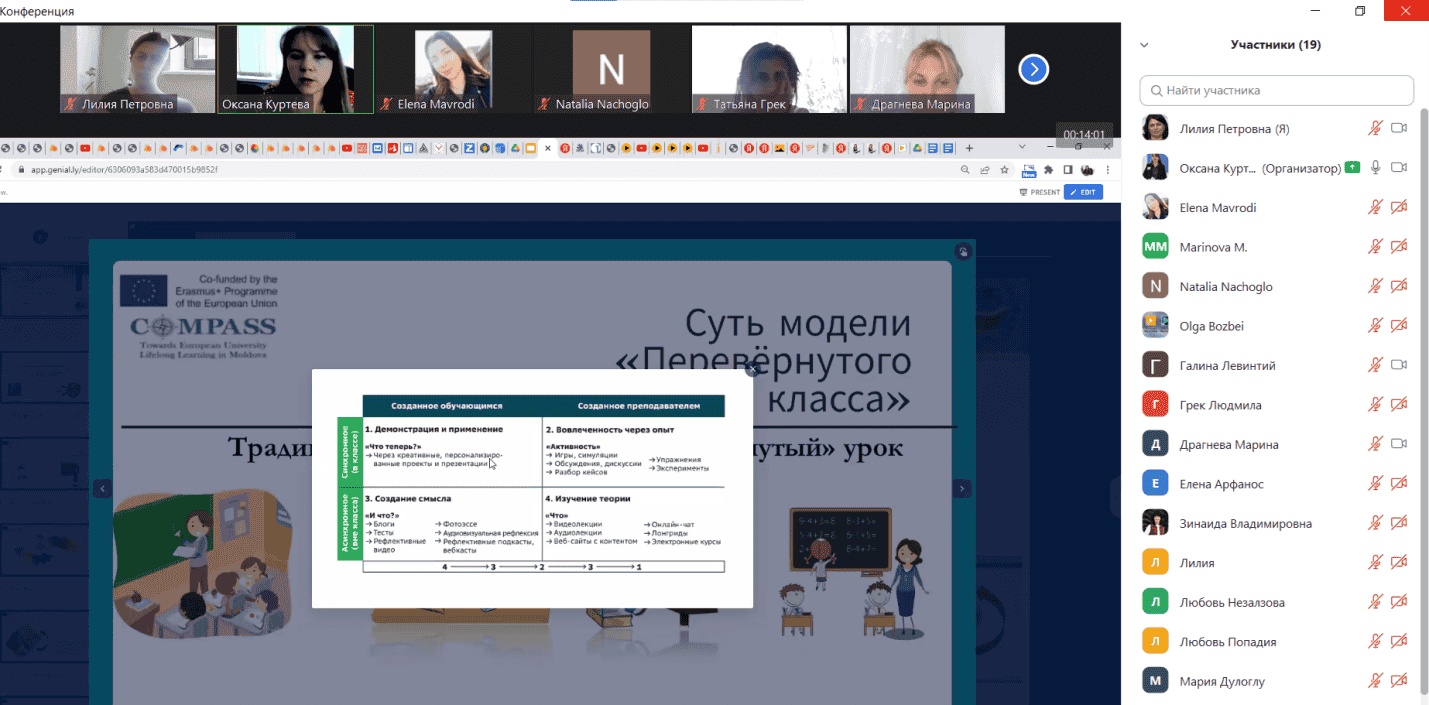Click the next video gallery arrow

(x=1033, y=69)
